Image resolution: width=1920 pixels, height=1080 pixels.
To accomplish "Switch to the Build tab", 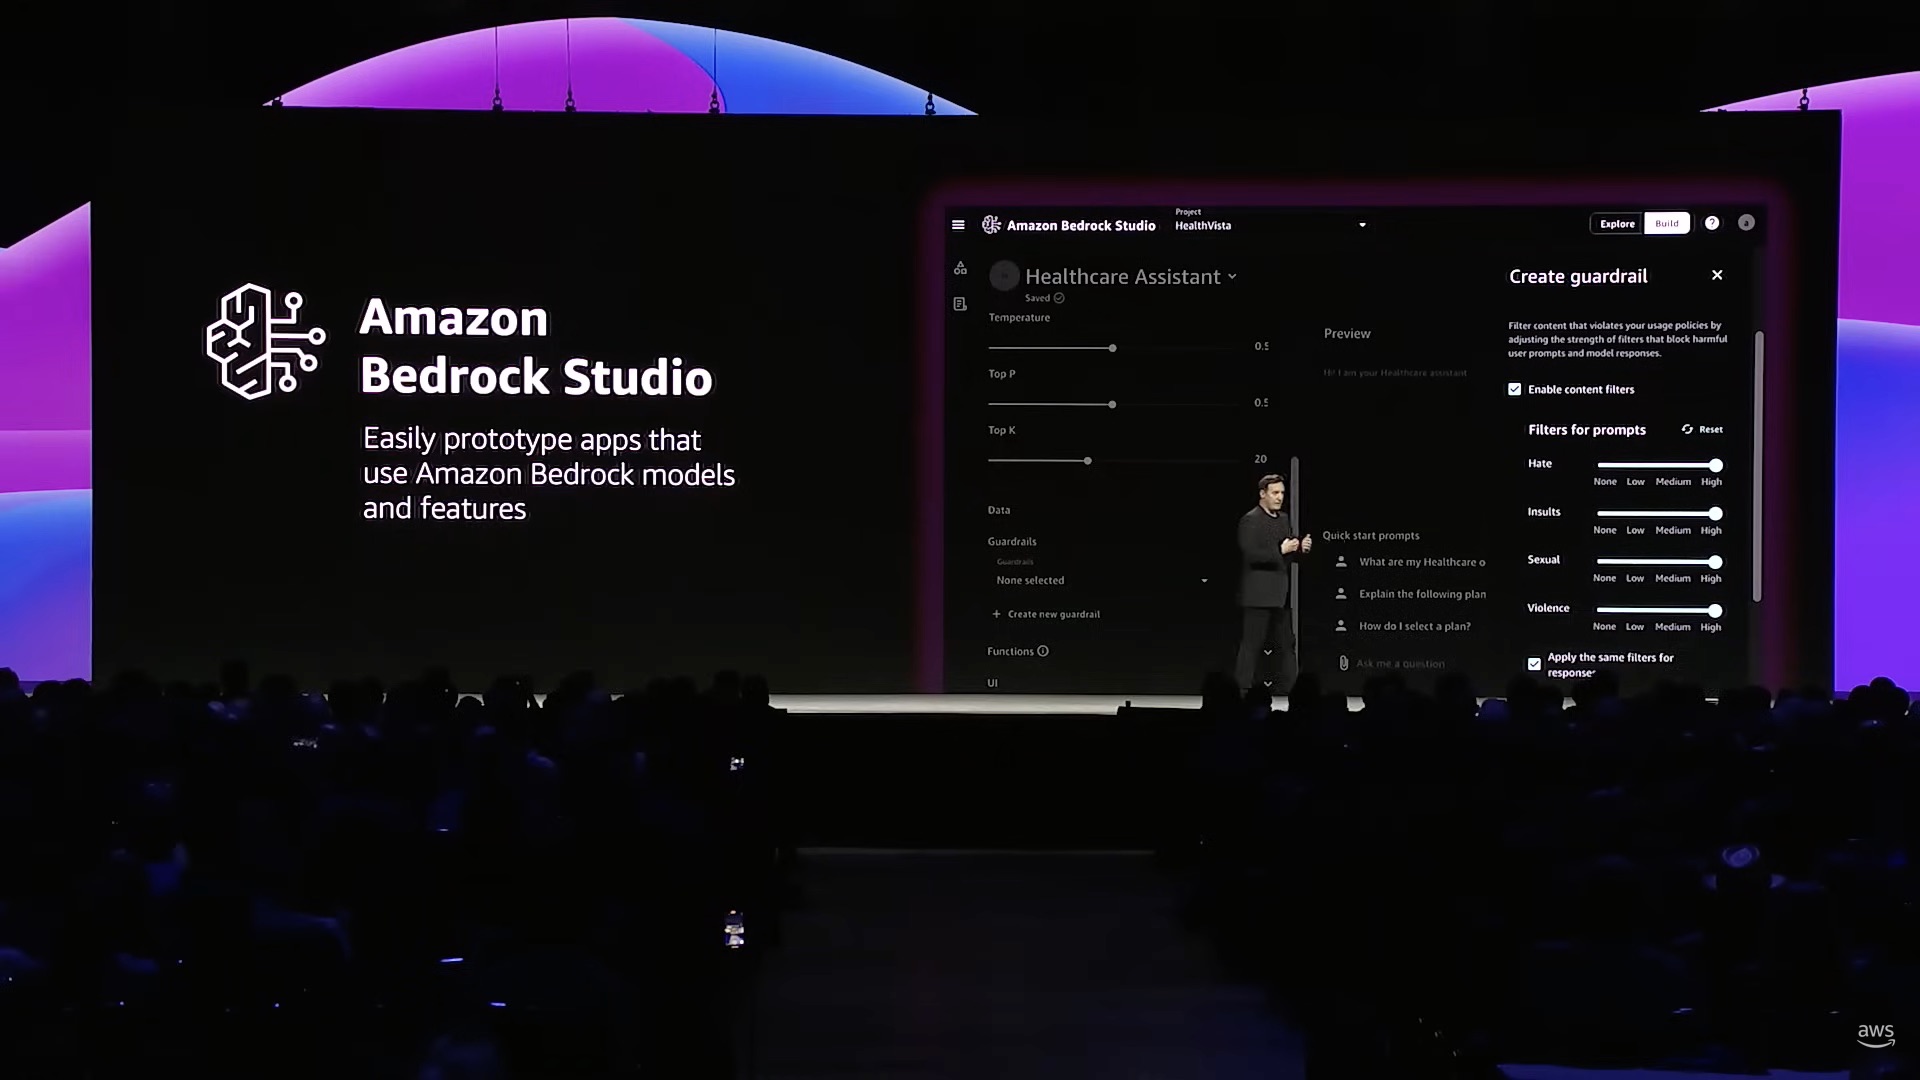I will click(1667, 224).
